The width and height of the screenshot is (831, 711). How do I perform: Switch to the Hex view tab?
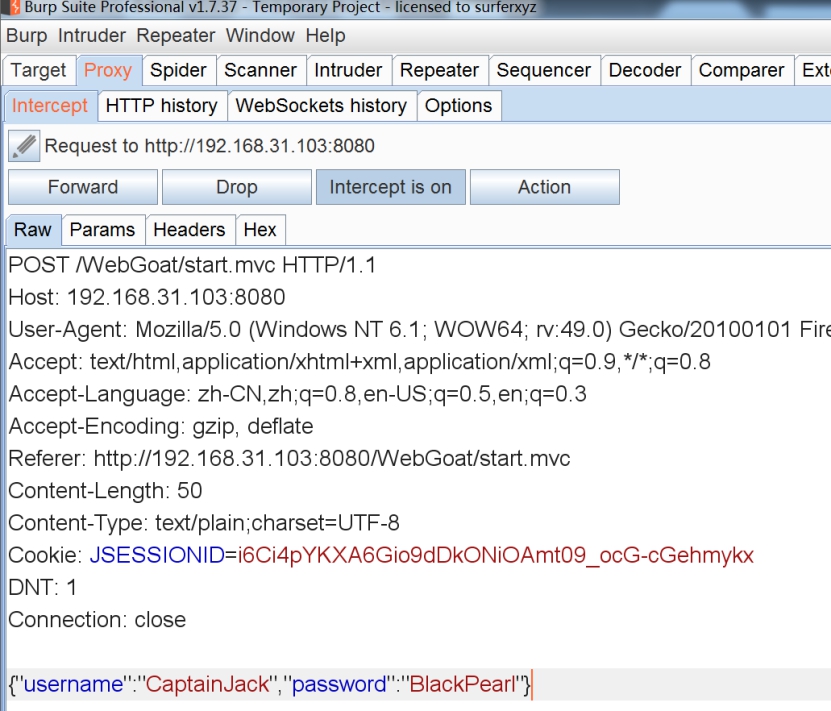click(260, 230)
